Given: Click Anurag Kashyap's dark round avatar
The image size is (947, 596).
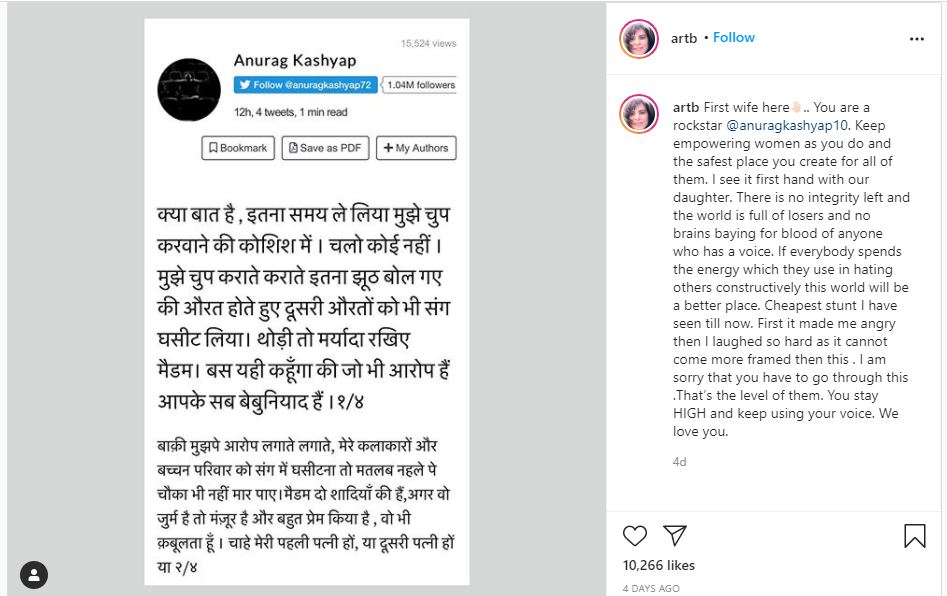Looking at the screenshot, I should pos(189,89).
